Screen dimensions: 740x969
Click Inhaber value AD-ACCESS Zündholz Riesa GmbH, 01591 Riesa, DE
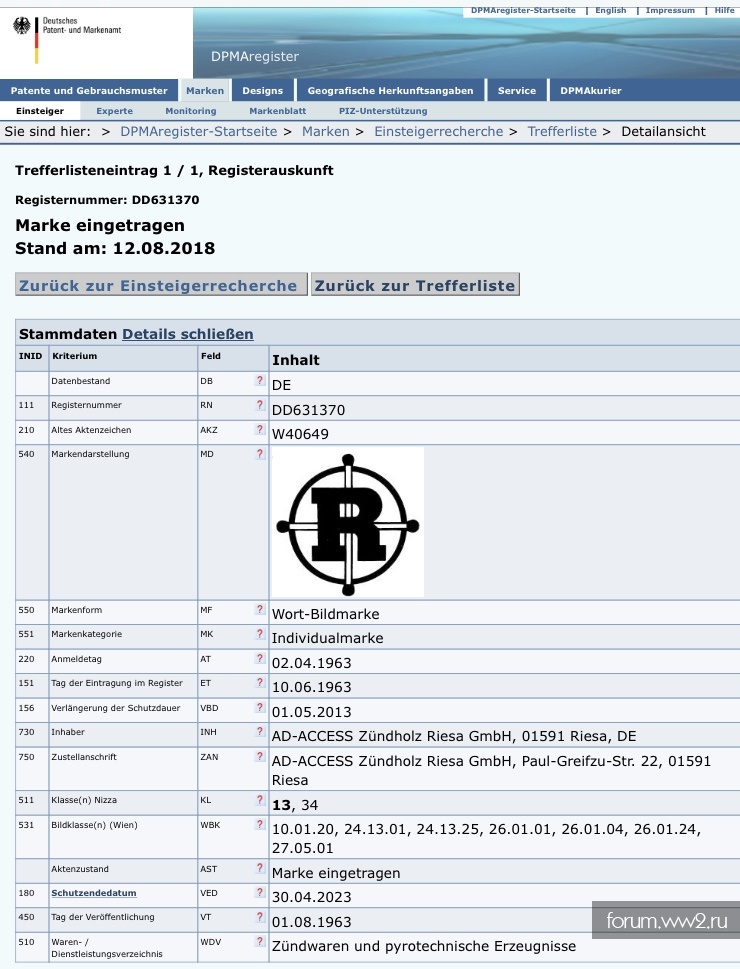click(x=454, y=737)
